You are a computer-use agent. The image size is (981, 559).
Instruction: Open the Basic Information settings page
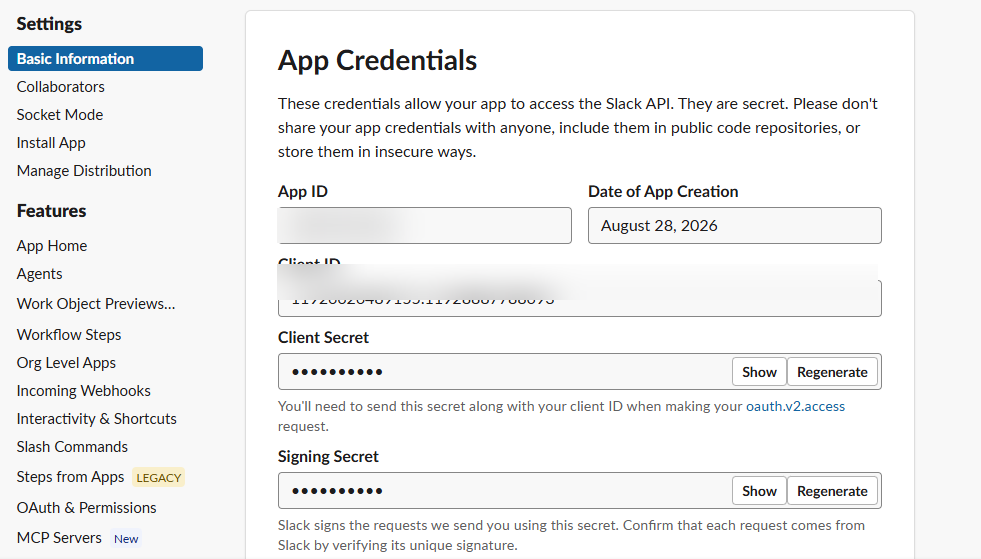click(105, 58)
